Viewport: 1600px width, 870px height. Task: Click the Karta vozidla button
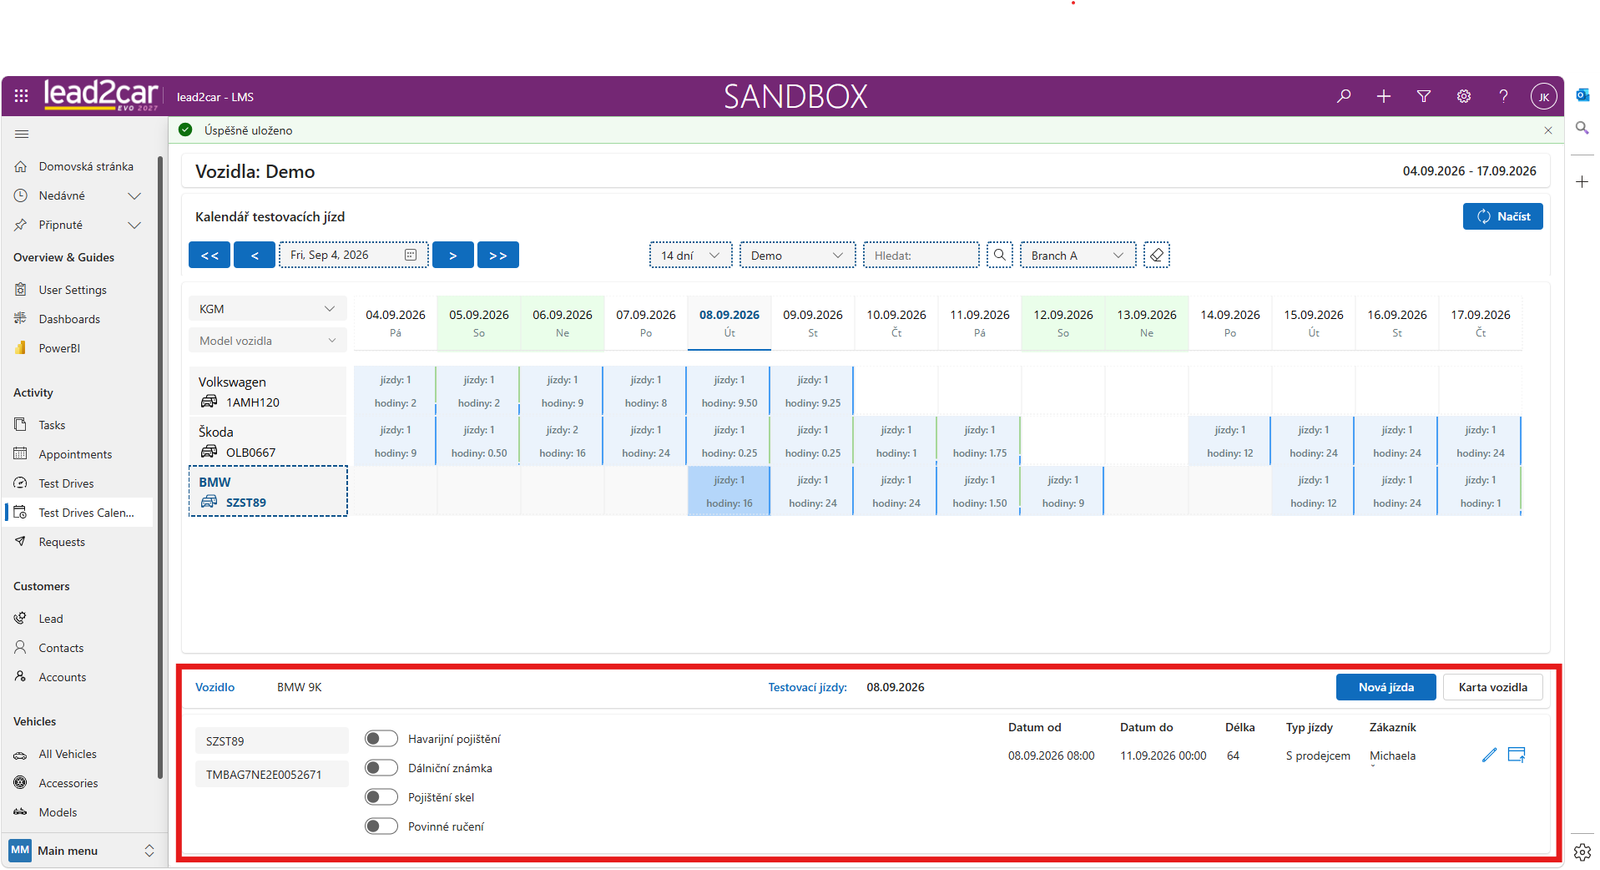click(1493, 687)
